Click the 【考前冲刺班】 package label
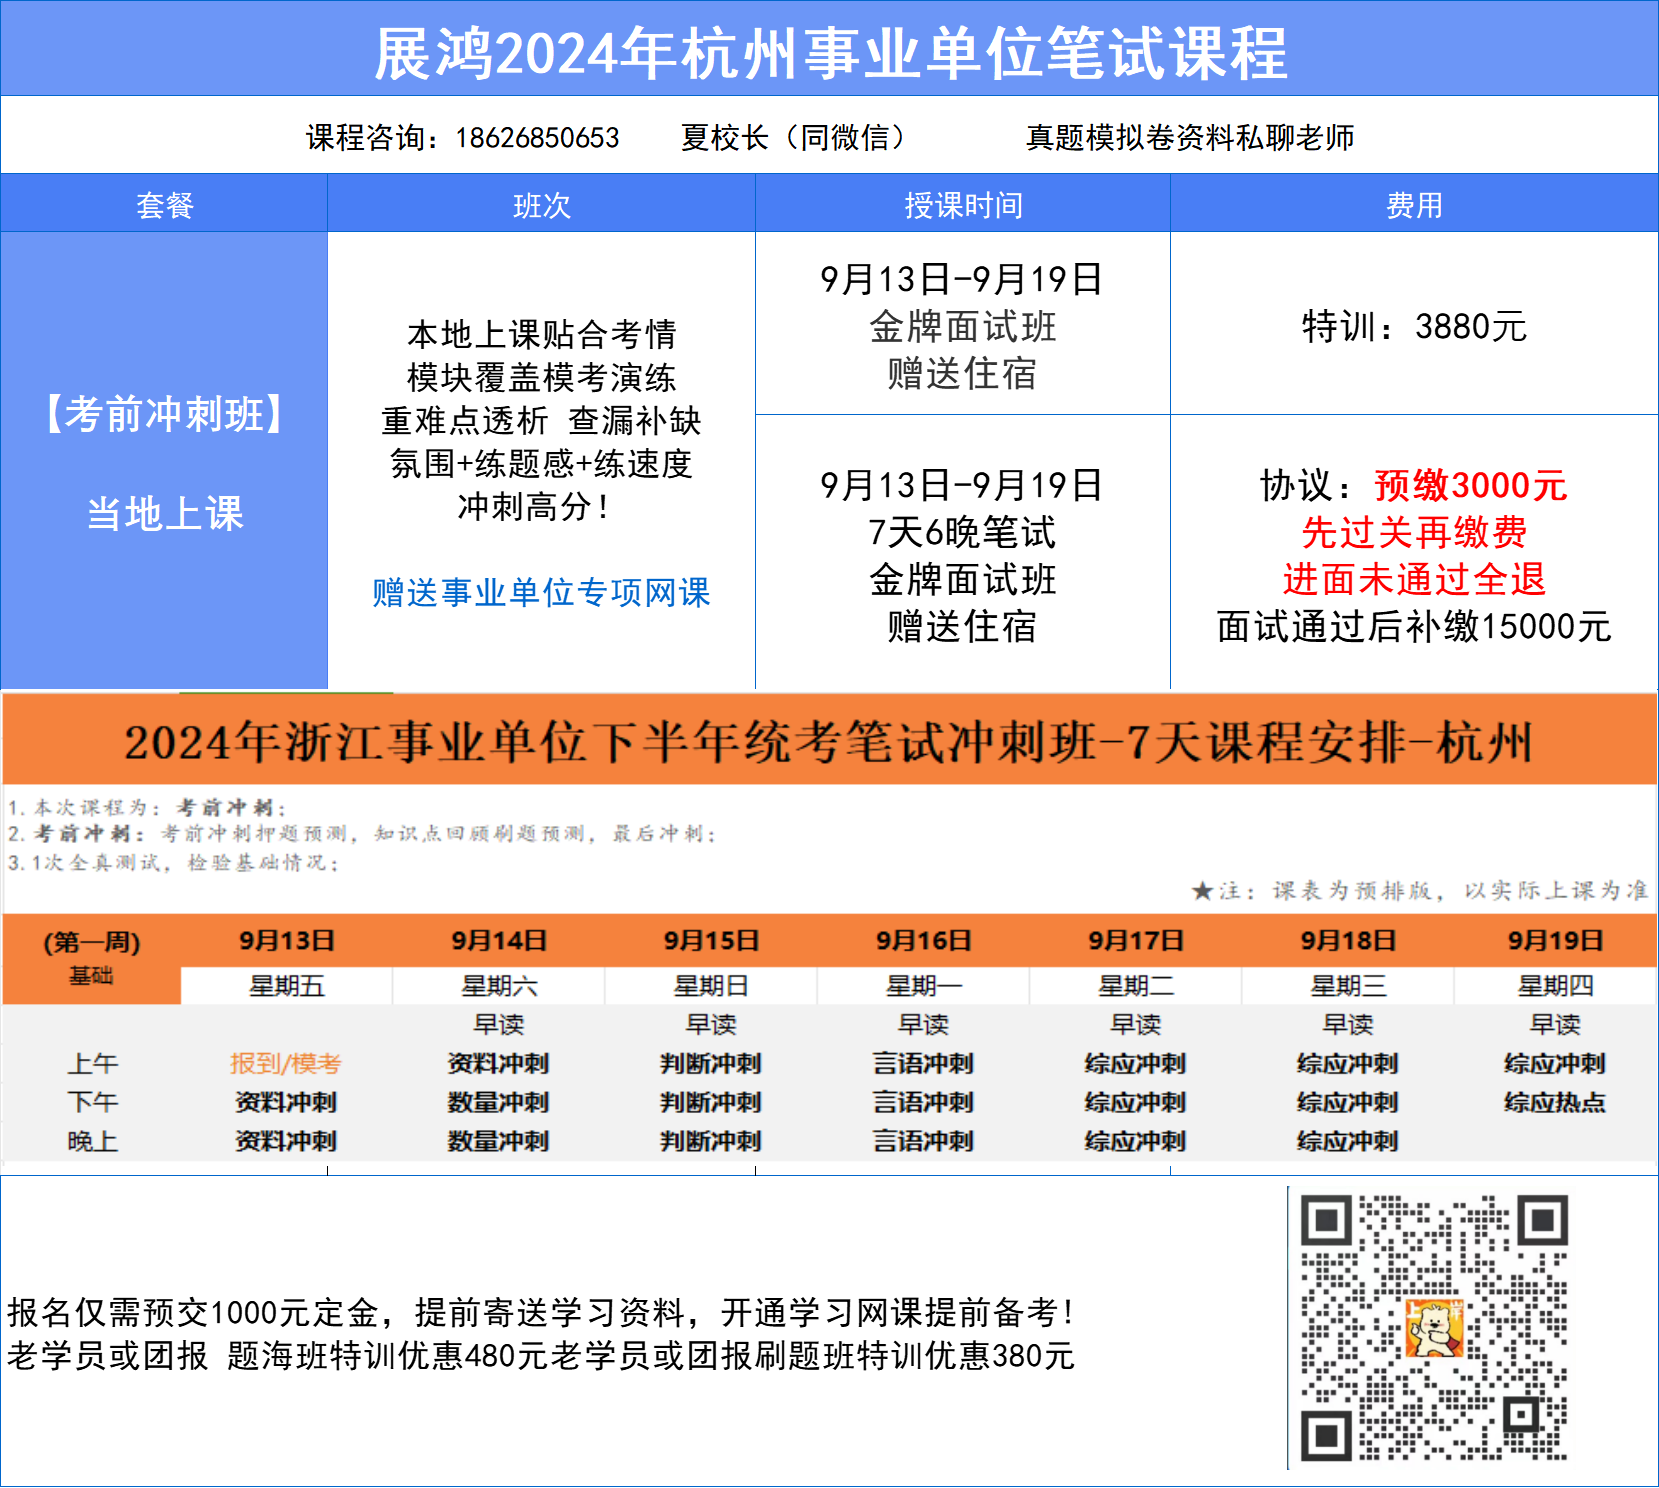The height and width of the screenshot is (1488, 1659). [x=165, y=414]
